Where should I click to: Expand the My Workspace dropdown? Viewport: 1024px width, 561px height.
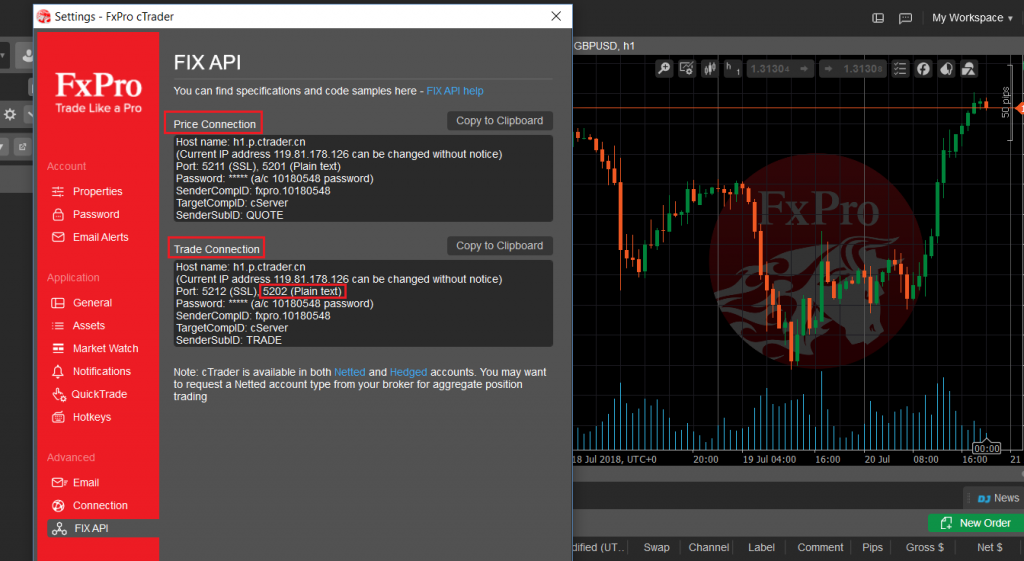(972, 18)
